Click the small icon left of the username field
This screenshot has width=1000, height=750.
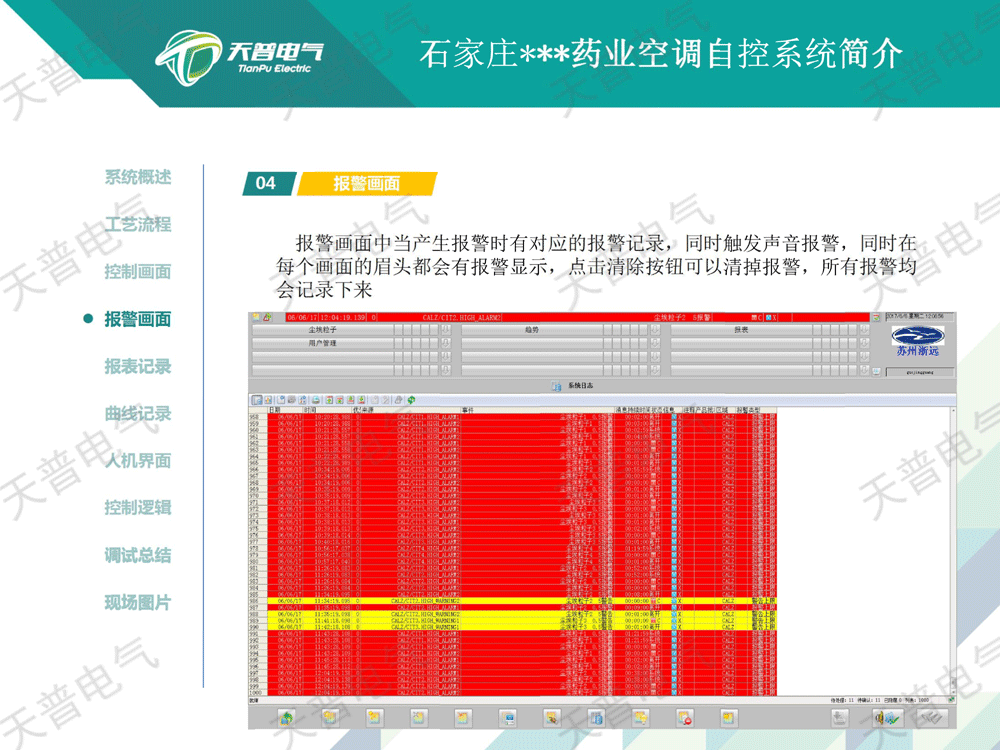(876, 371)
